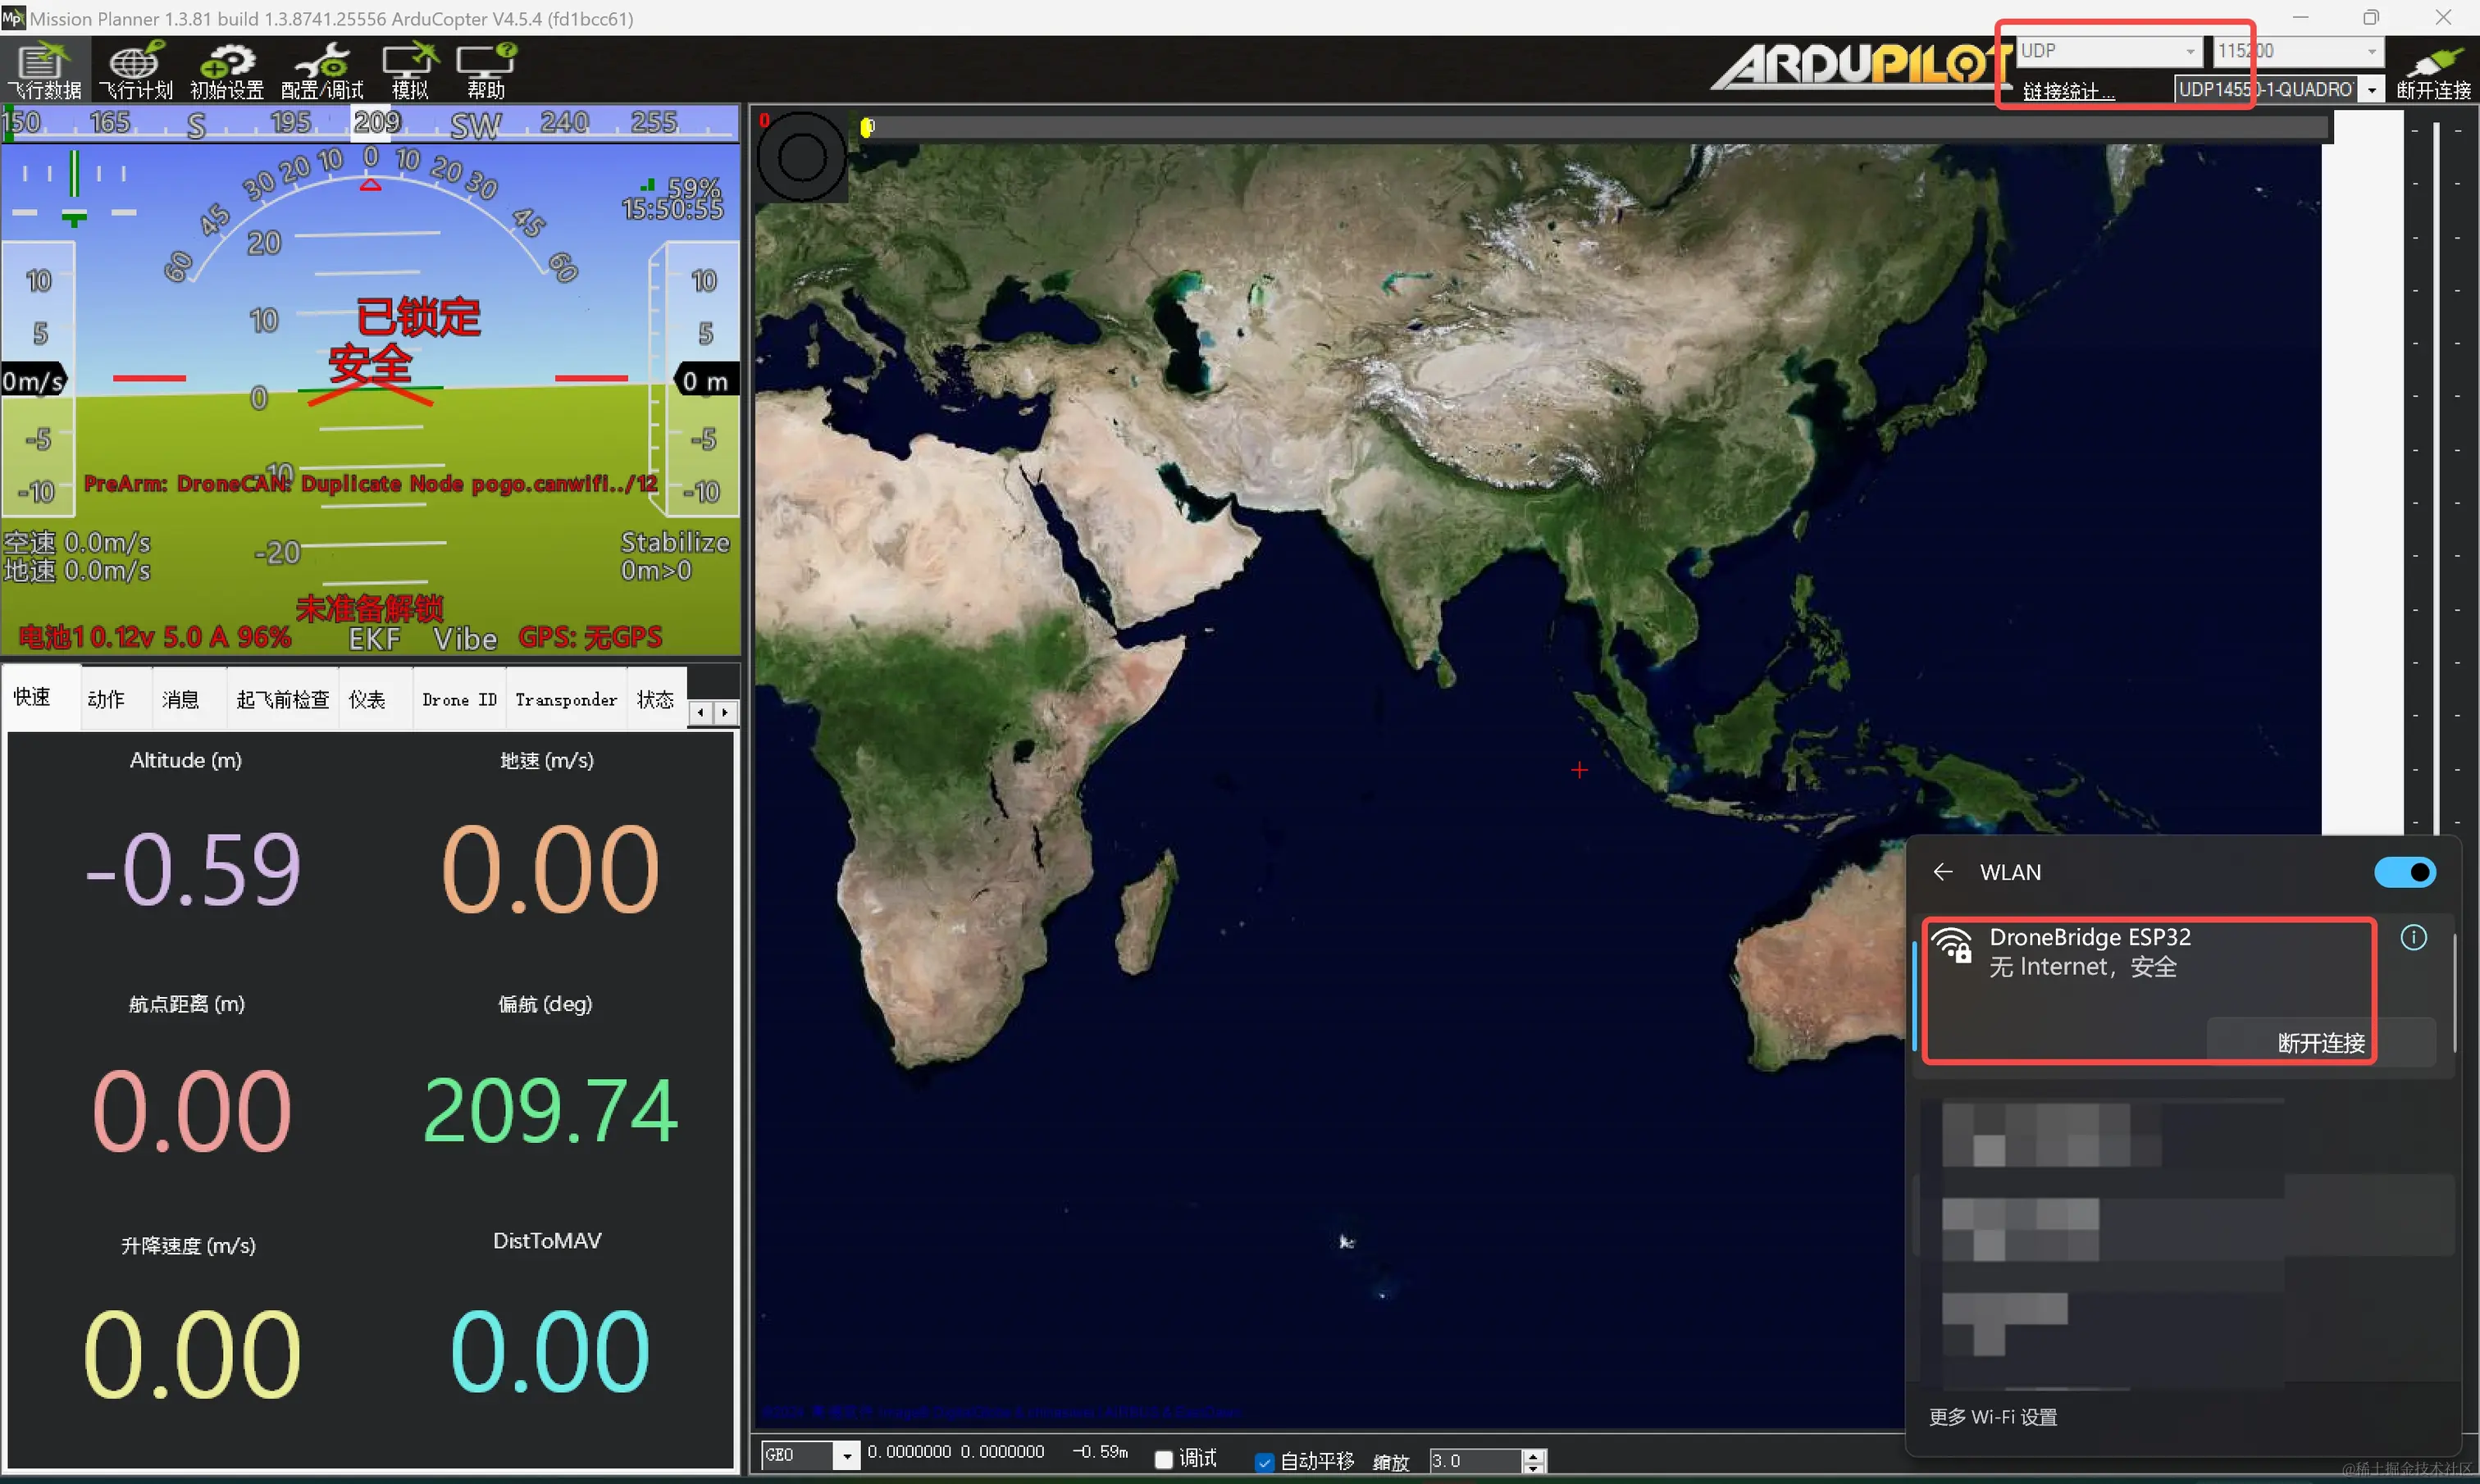Image resolution: width=2480 pixels, height=1484 pixels.
Task: Go back using the WLAN panel arrow
Action: tap(1942, 872)
